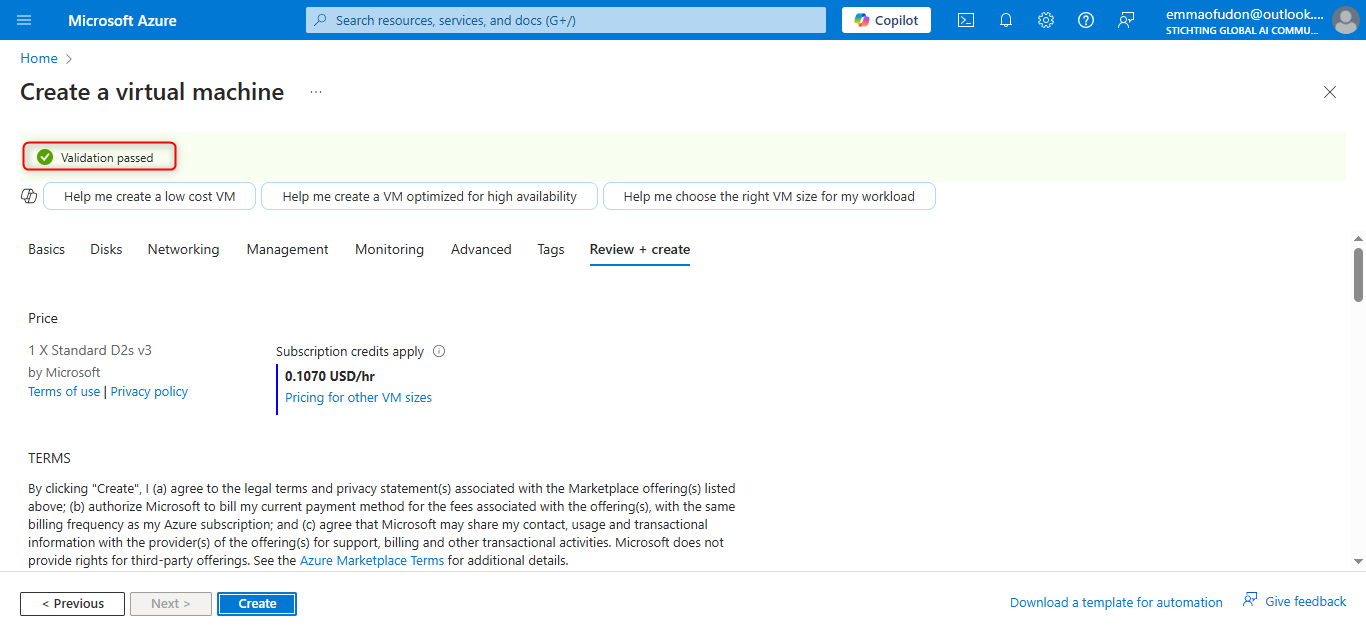Screen dimensions: 1366x641
Task: Select Help me choose the right VM size
Action: tap(769, 196)
